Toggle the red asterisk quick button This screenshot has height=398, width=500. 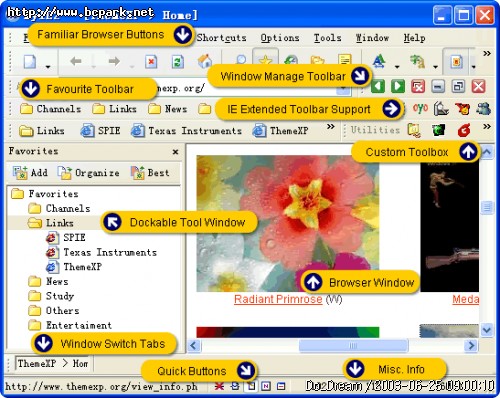pyautogui.click(x=219, y=386)
